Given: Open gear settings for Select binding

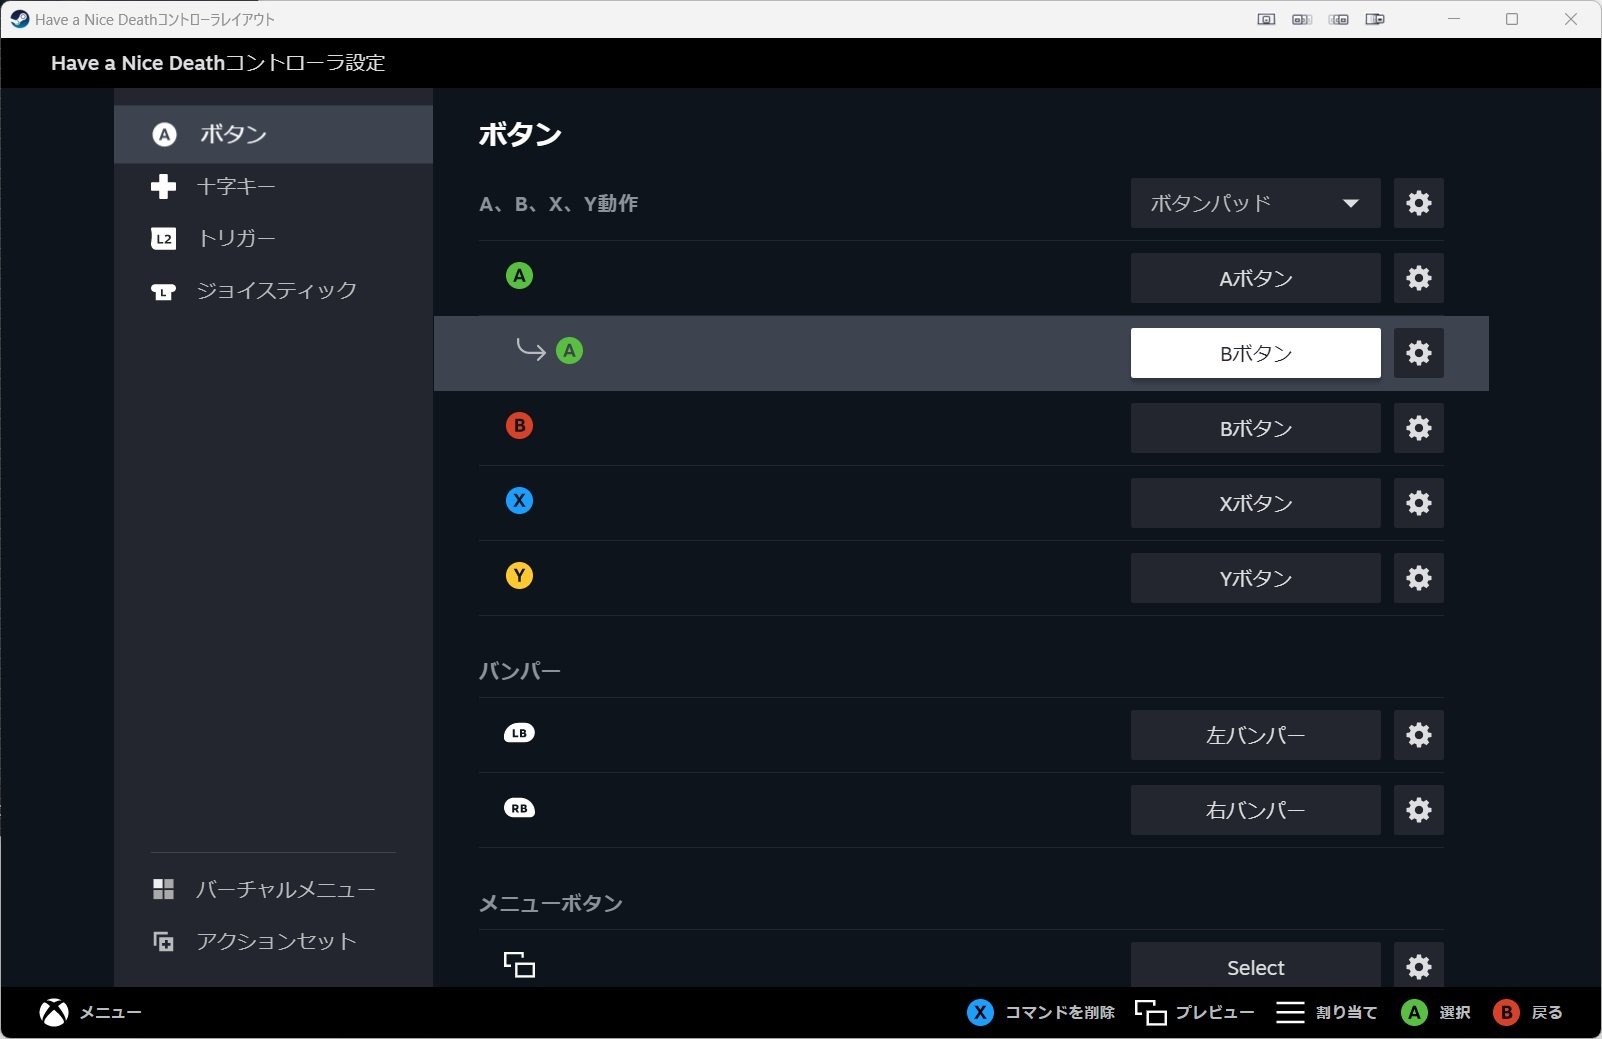Looking at the screenshot, I should [x=1418, y=966].
